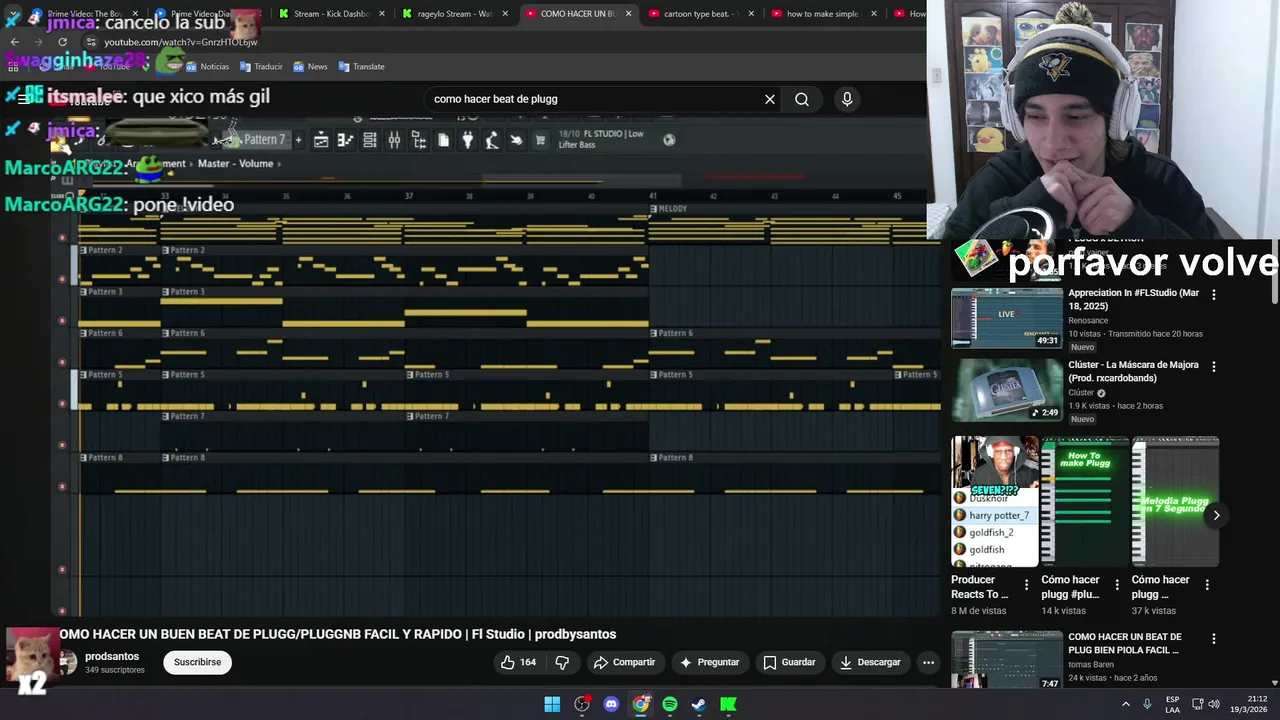Reload the YouTube page in browser
This screenshot has height=720, width=1280.
62,42
